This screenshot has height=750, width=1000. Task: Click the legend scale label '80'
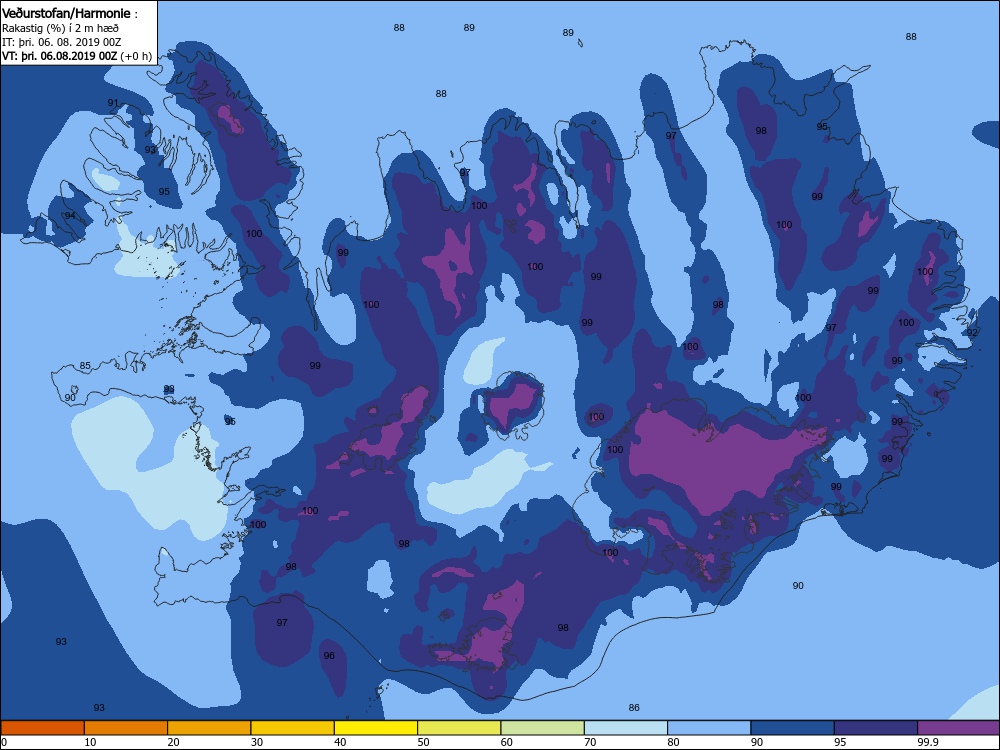(x=673, y=742)
